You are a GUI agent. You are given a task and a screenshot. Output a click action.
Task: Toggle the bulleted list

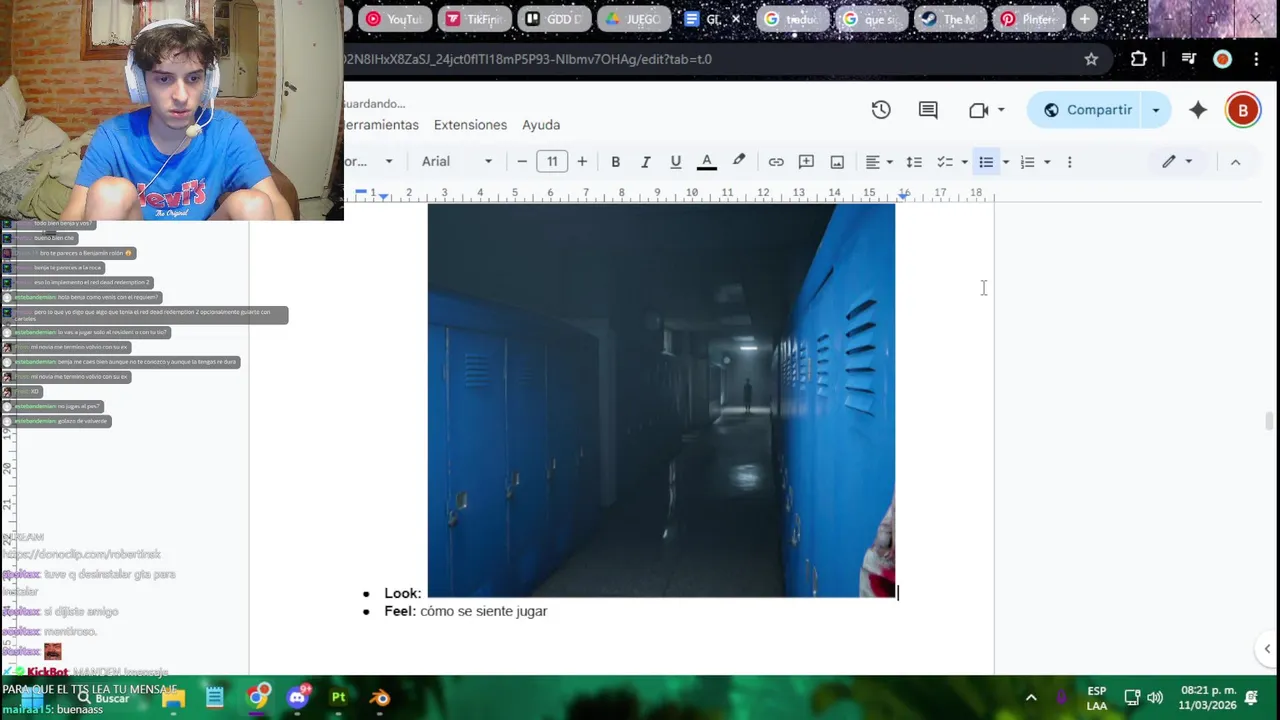(x=986, y=162)
